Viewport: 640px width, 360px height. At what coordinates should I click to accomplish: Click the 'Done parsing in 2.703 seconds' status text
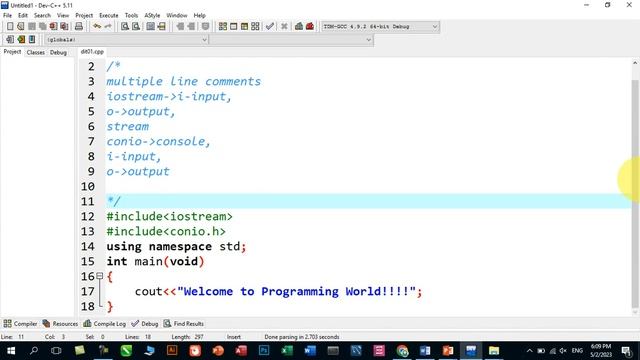[302, 337]
